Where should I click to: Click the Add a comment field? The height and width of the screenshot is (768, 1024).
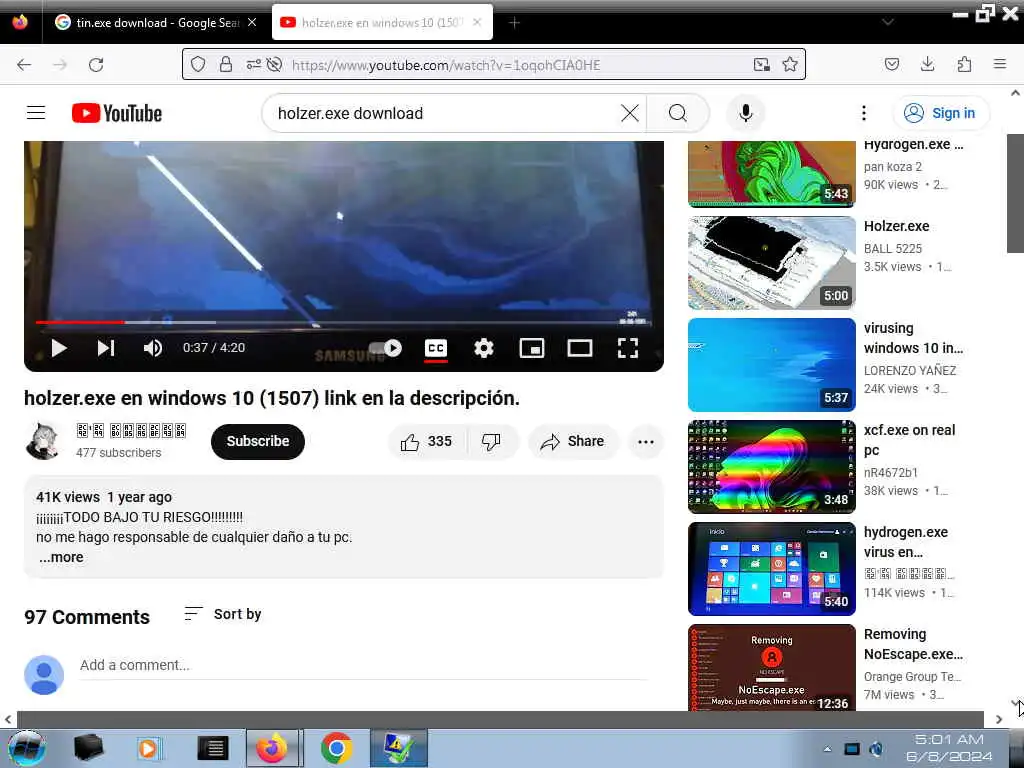[363, 665]
